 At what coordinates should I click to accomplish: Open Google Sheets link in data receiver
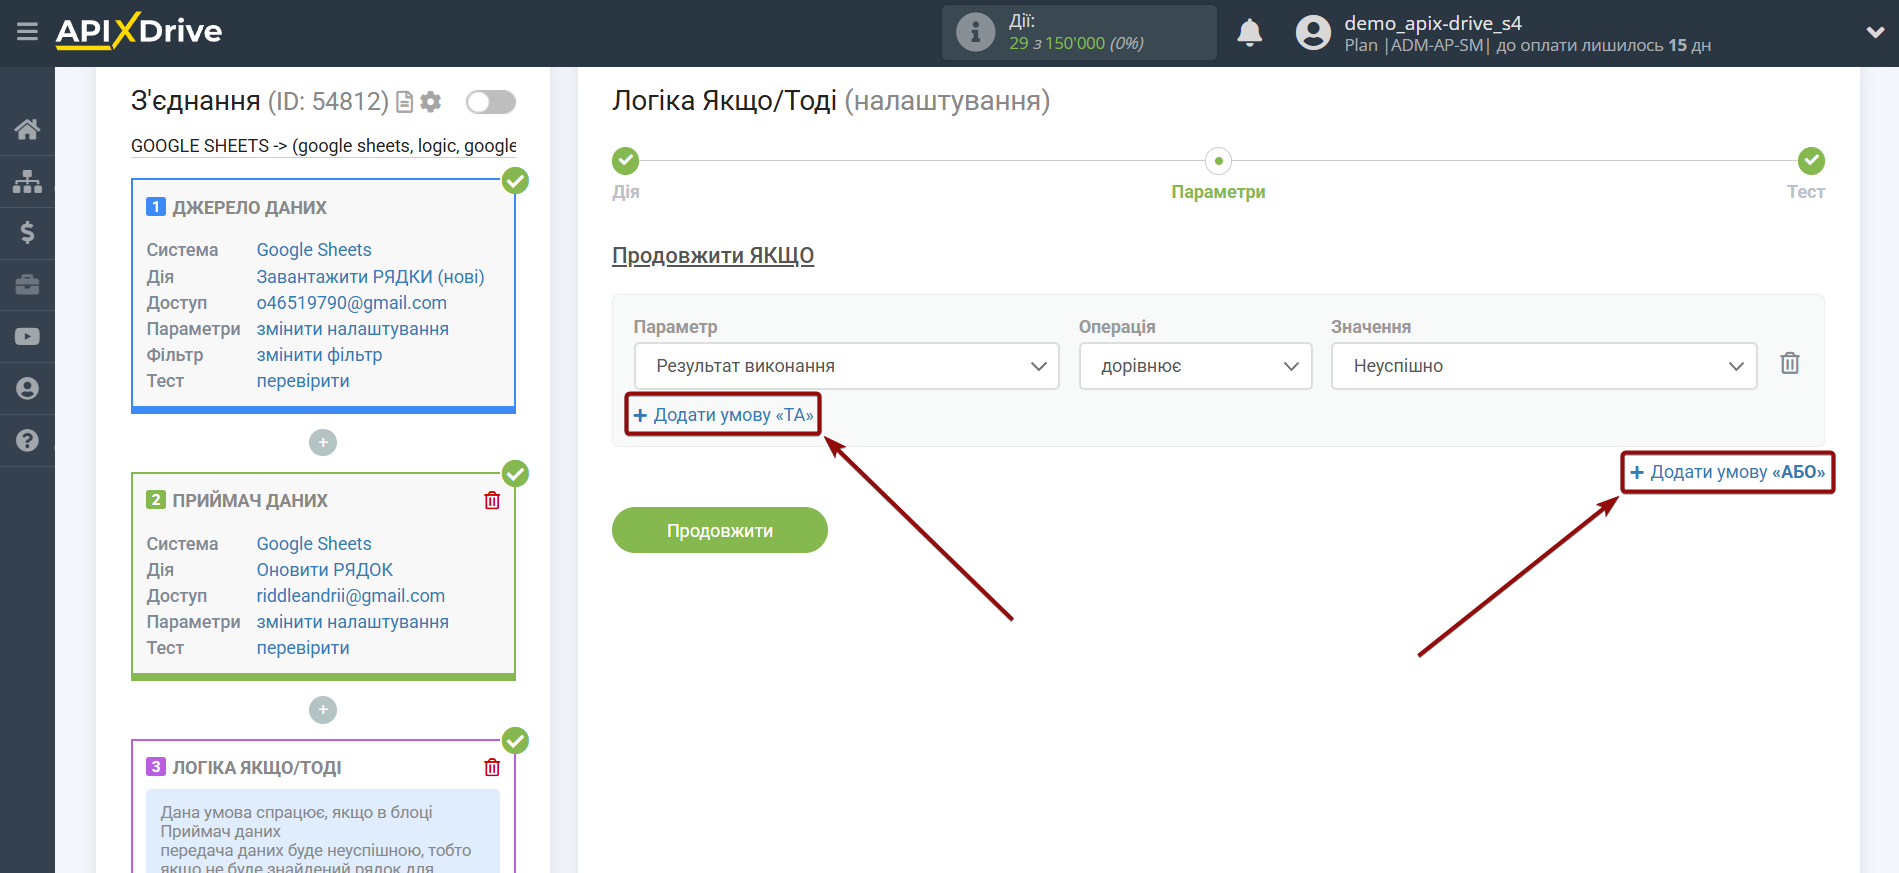[314, 544]
